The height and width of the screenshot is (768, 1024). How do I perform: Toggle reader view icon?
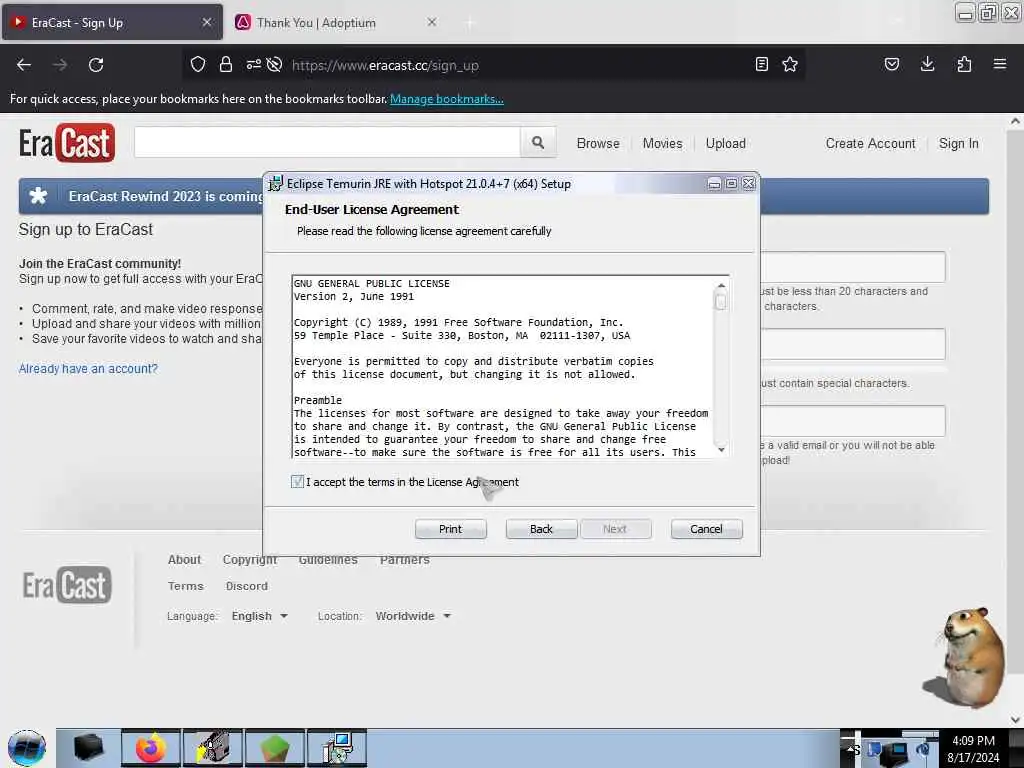coord(761,64)
